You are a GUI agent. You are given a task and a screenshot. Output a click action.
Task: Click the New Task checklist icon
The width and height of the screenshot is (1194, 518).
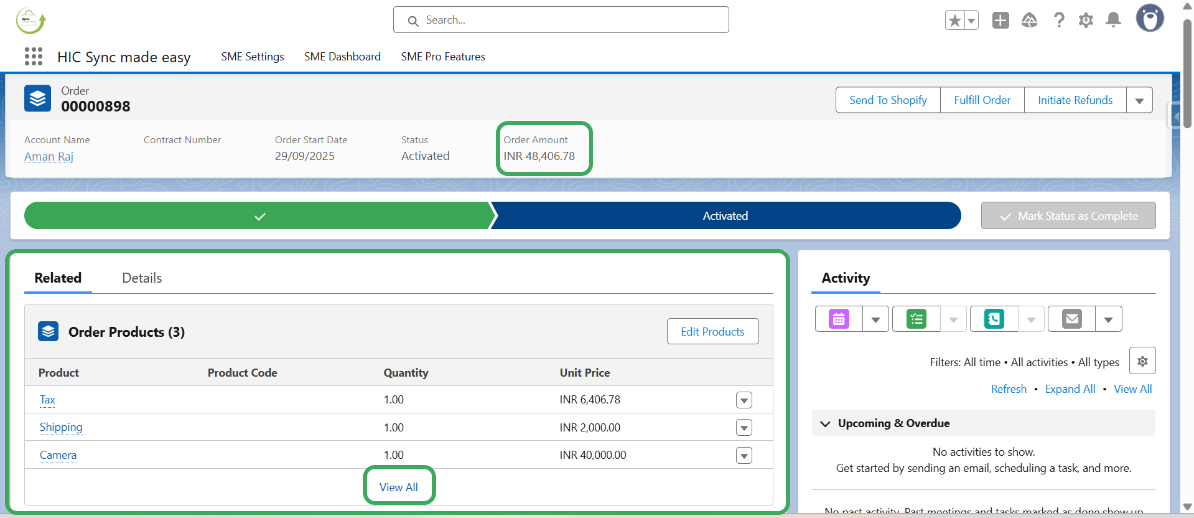(x=917, y=319)
